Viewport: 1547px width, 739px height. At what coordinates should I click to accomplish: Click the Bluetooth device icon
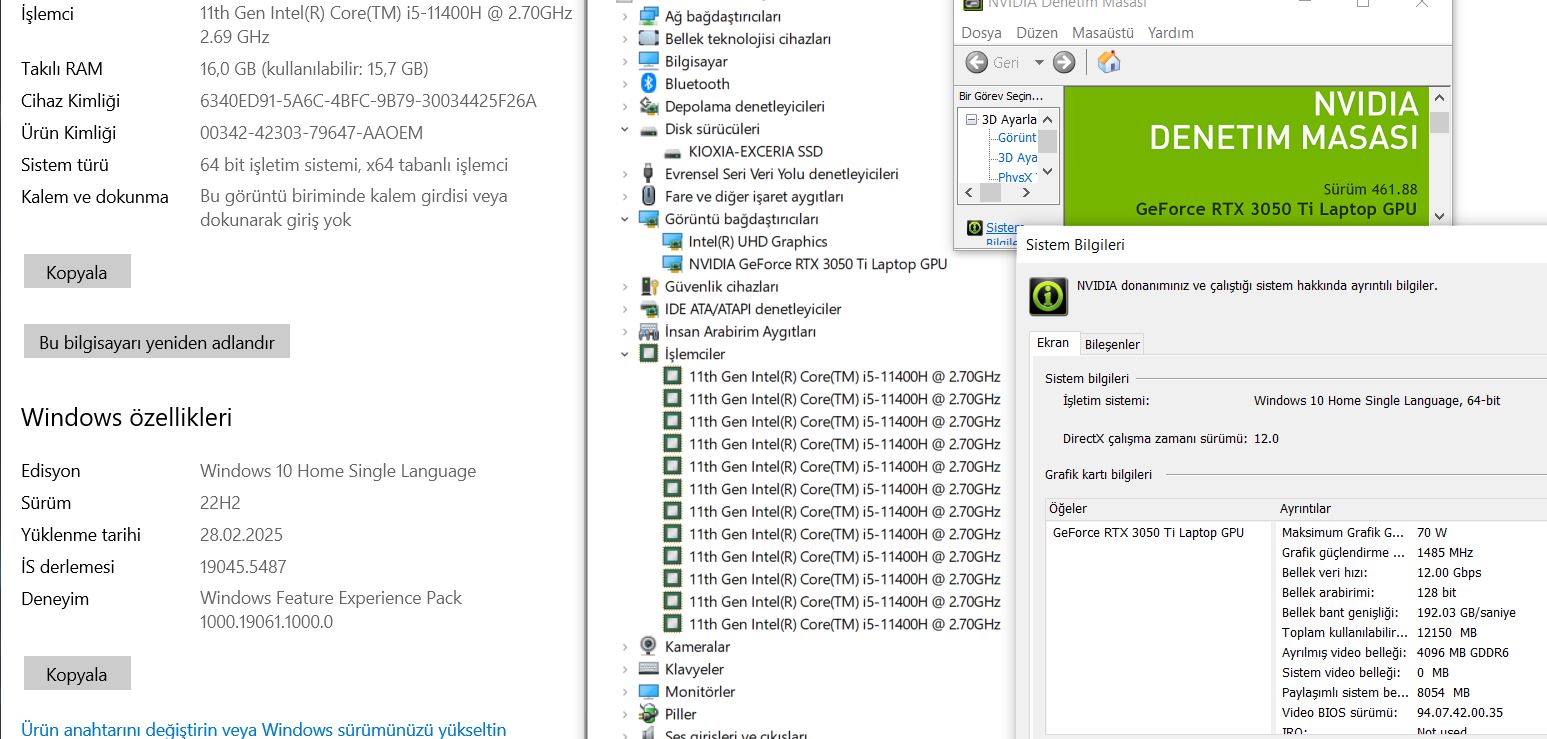coord(648,84)
